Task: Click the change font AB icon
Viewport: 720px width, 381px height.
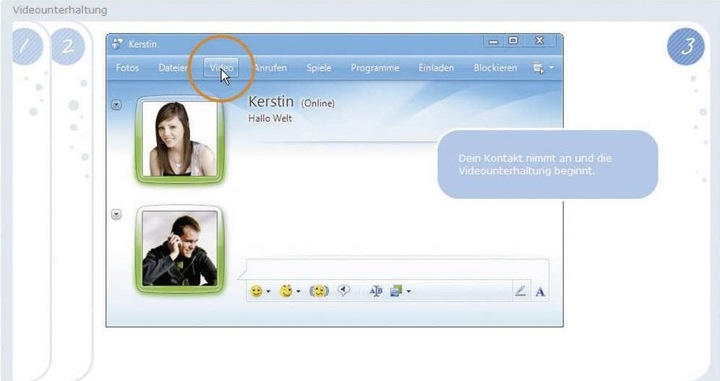Action: click(376, 291)
